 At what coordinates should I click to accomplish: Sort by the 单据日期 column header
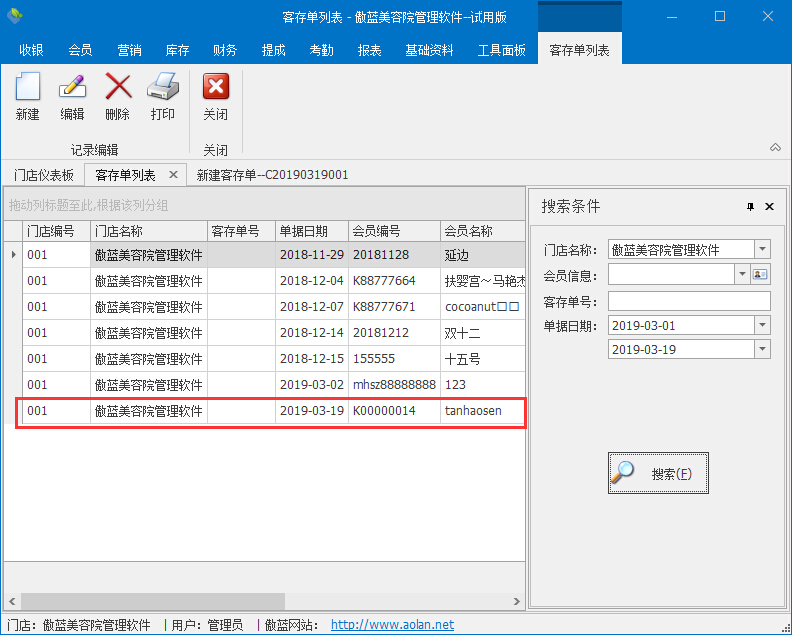(310, 231)
